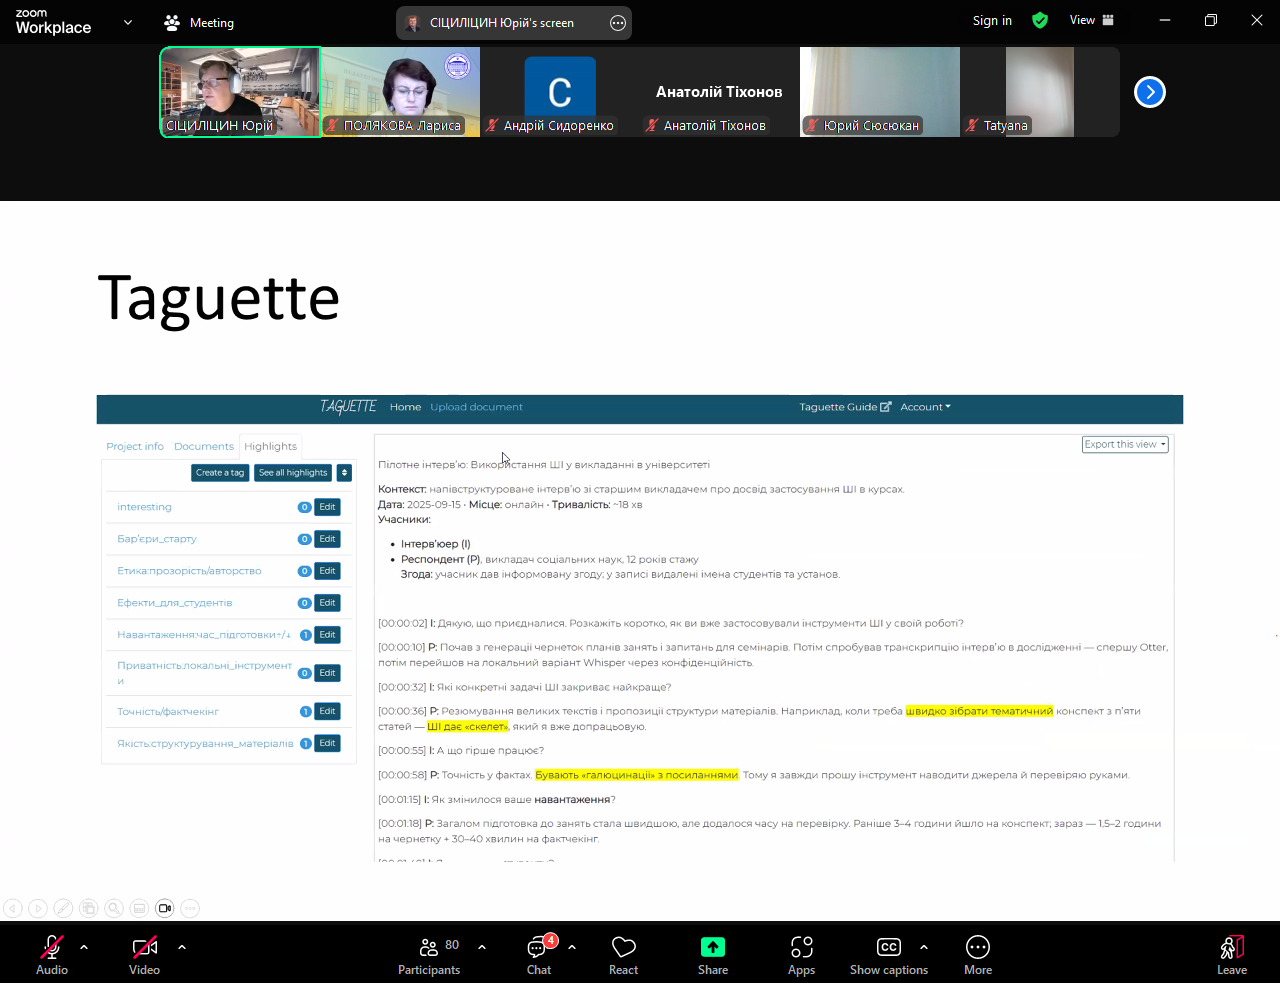Image resolution: width=1280 pixels, height=984 pixels.
Task: Open the Apps panel
Action: click(x=801, y=948)
